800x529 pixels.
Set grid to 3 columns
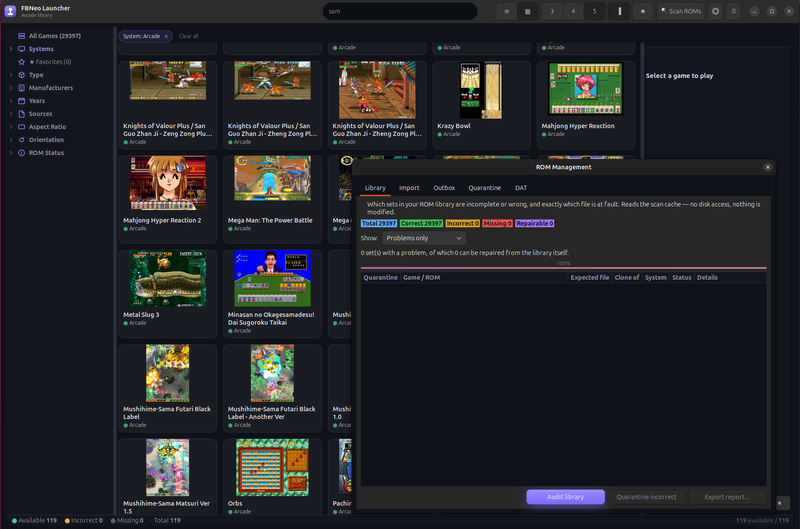pyautogui.click(x=552, y=11)
